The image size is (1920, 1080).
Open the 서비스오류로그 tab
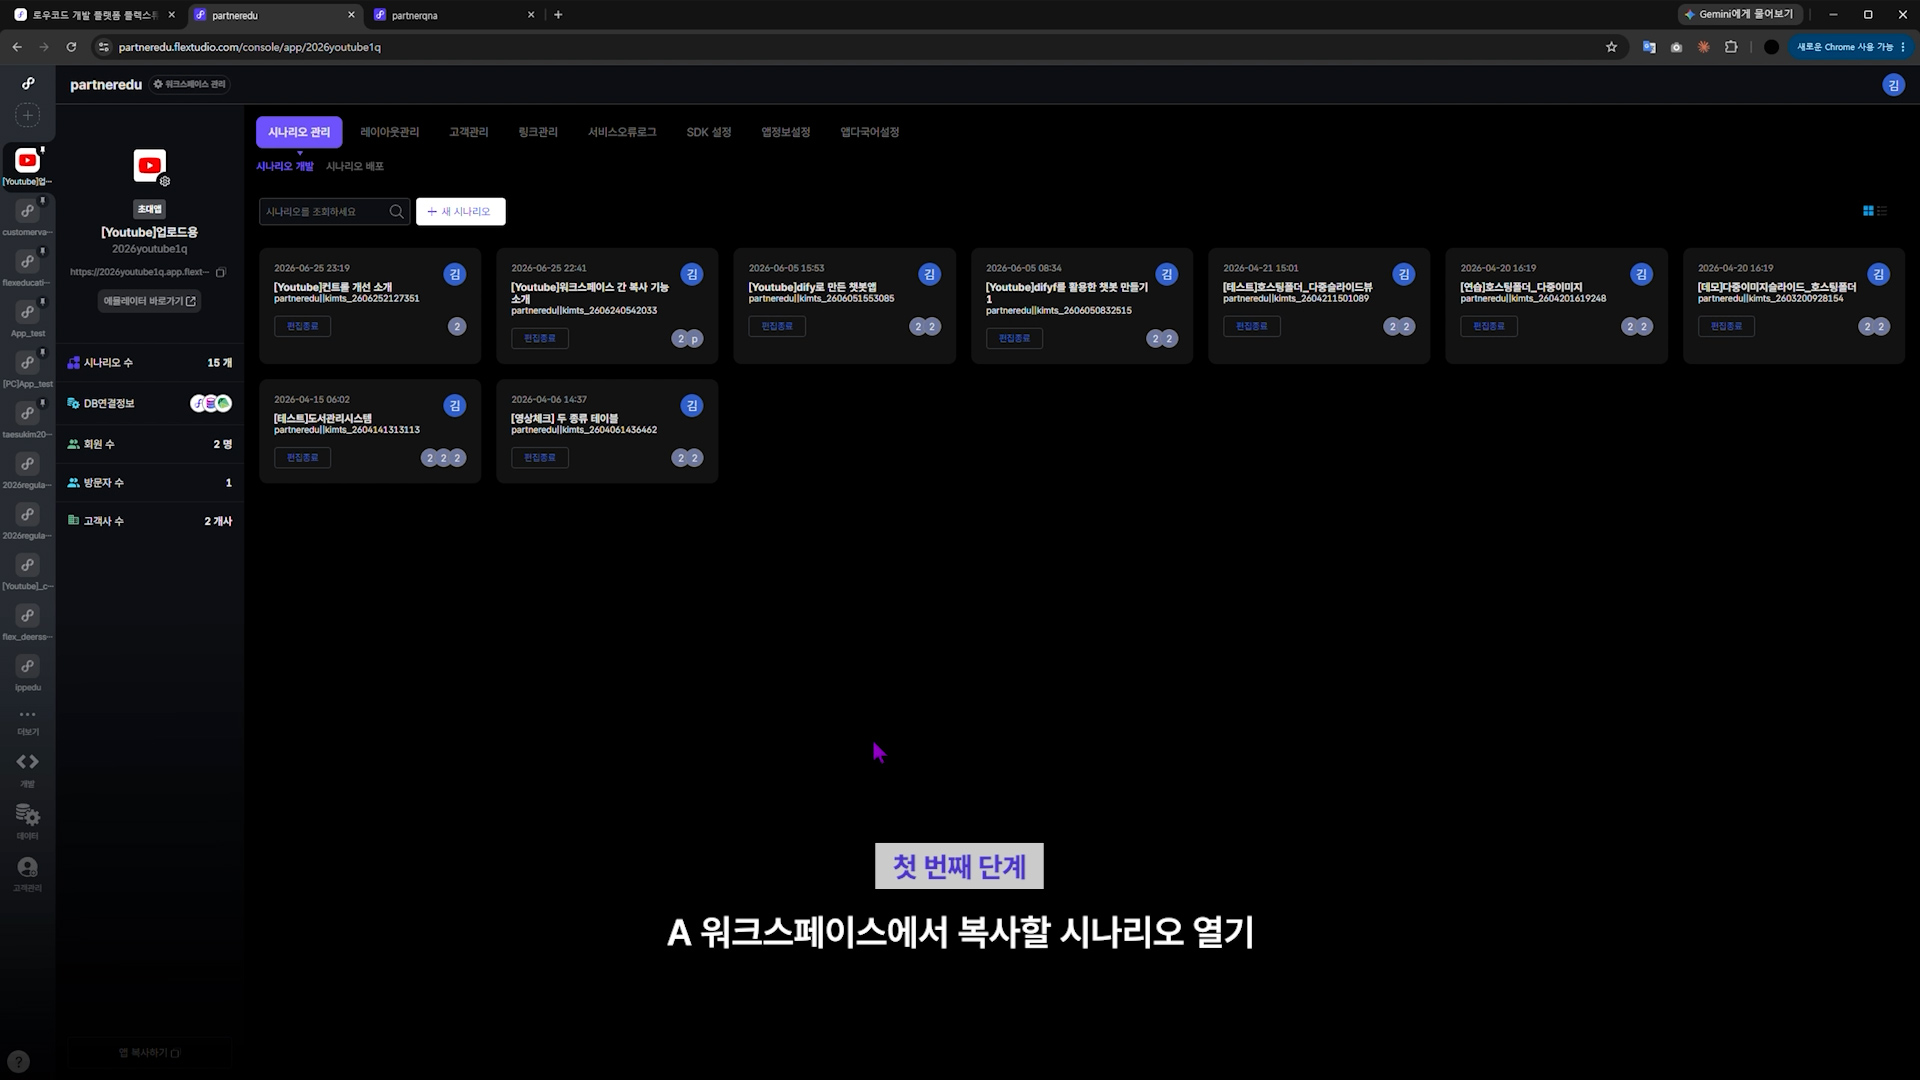tap(622, 132)
